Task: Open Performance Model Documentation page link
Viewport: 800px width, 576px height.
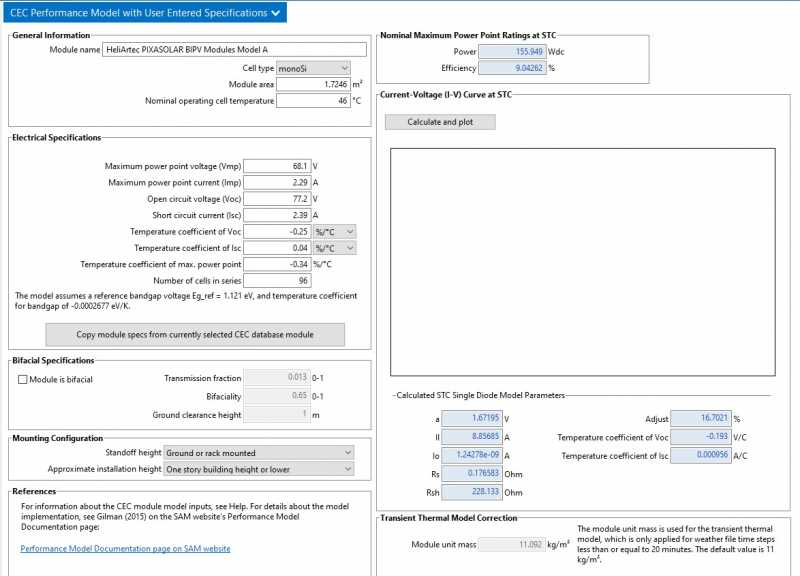Action: tap(125, 548)
